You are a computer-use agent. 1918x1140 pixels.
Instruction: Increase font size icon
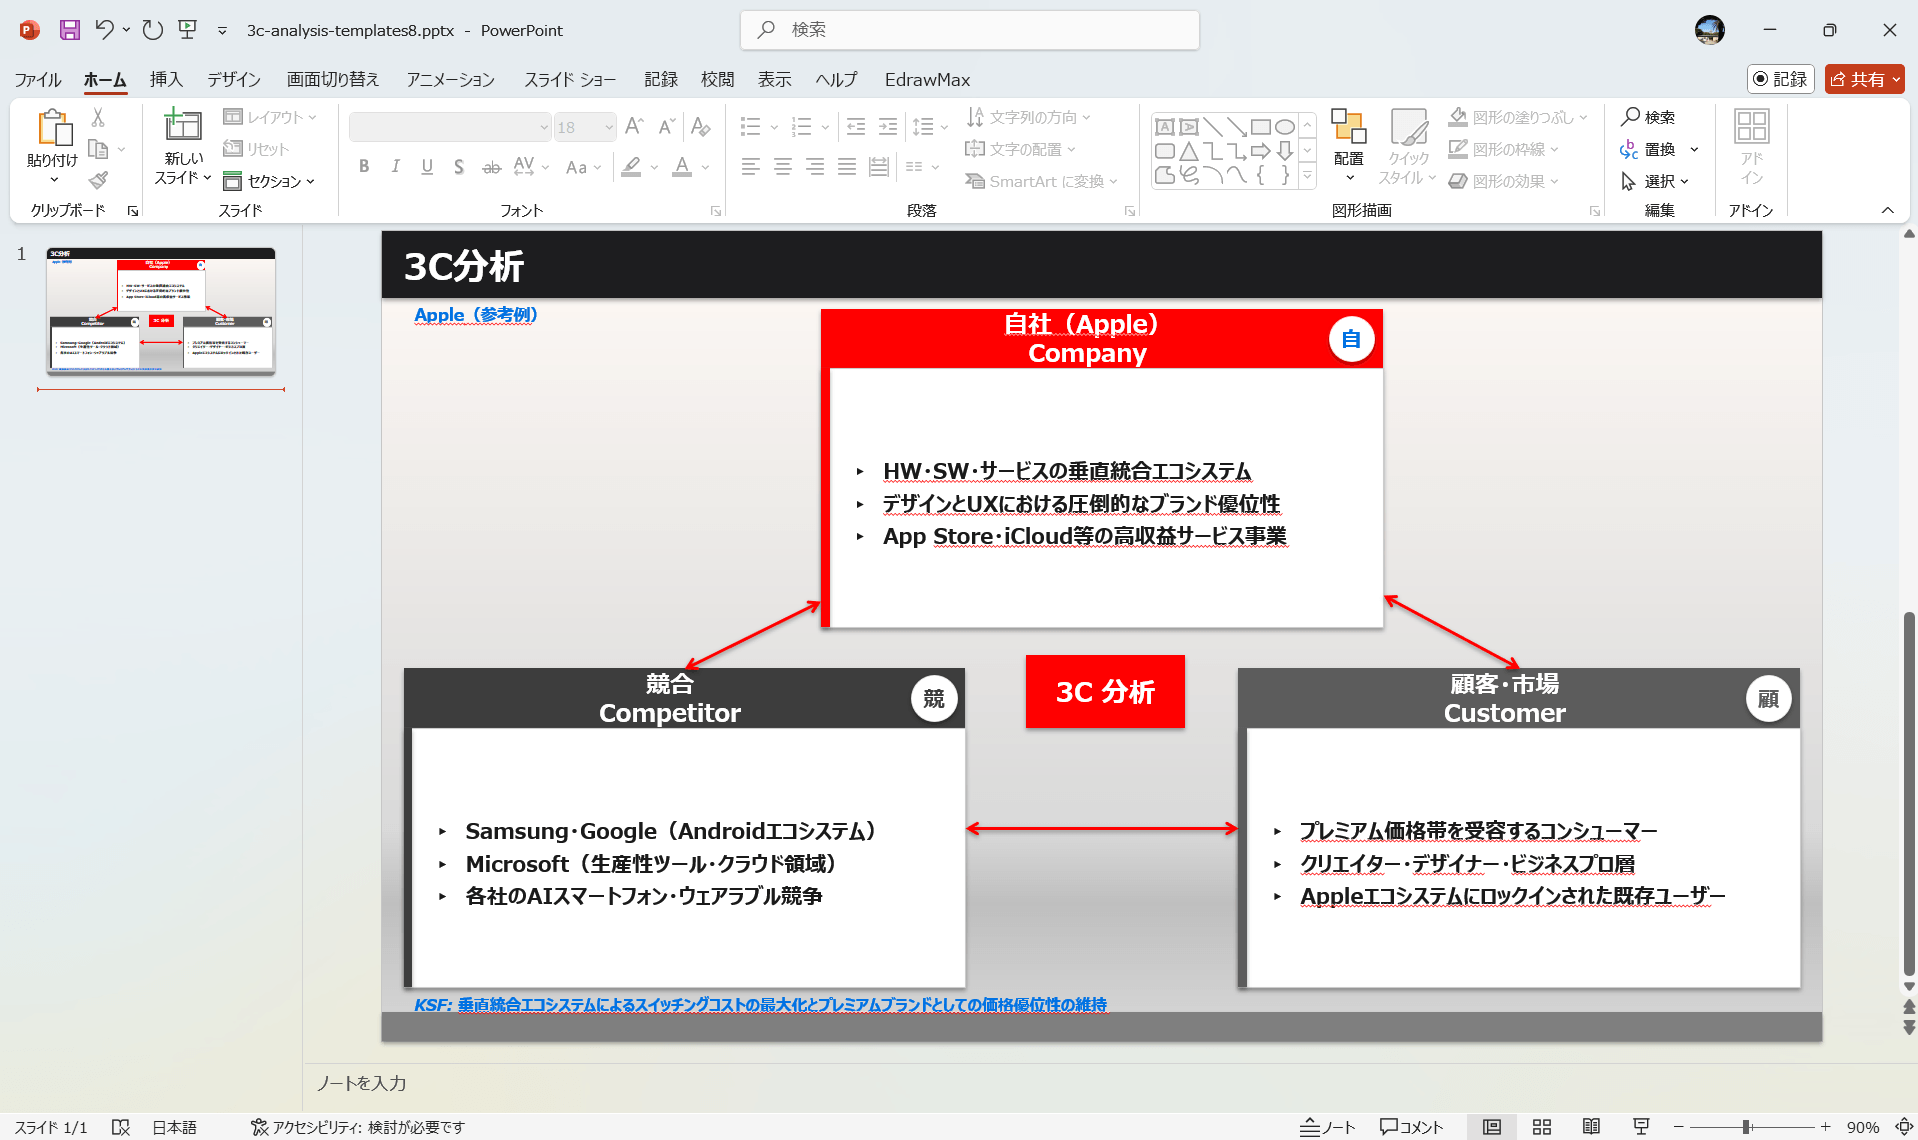[634, 127]
